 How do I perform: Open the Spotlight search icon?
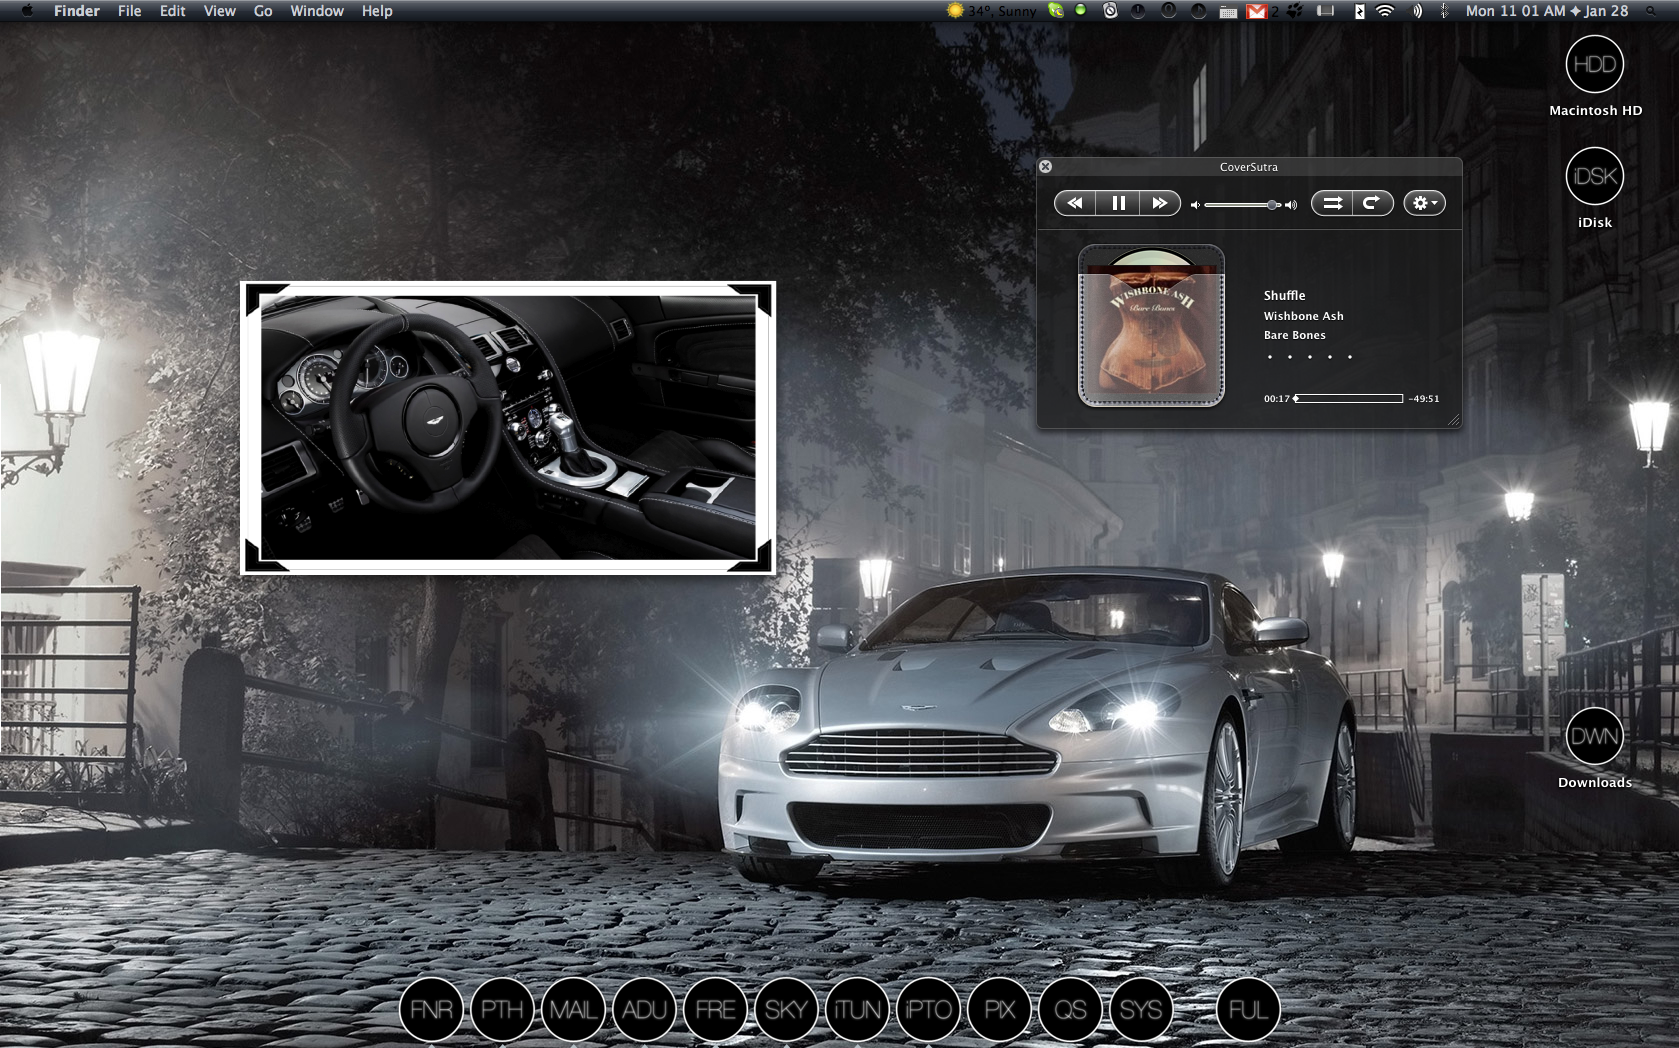(x=1650, y=11)
